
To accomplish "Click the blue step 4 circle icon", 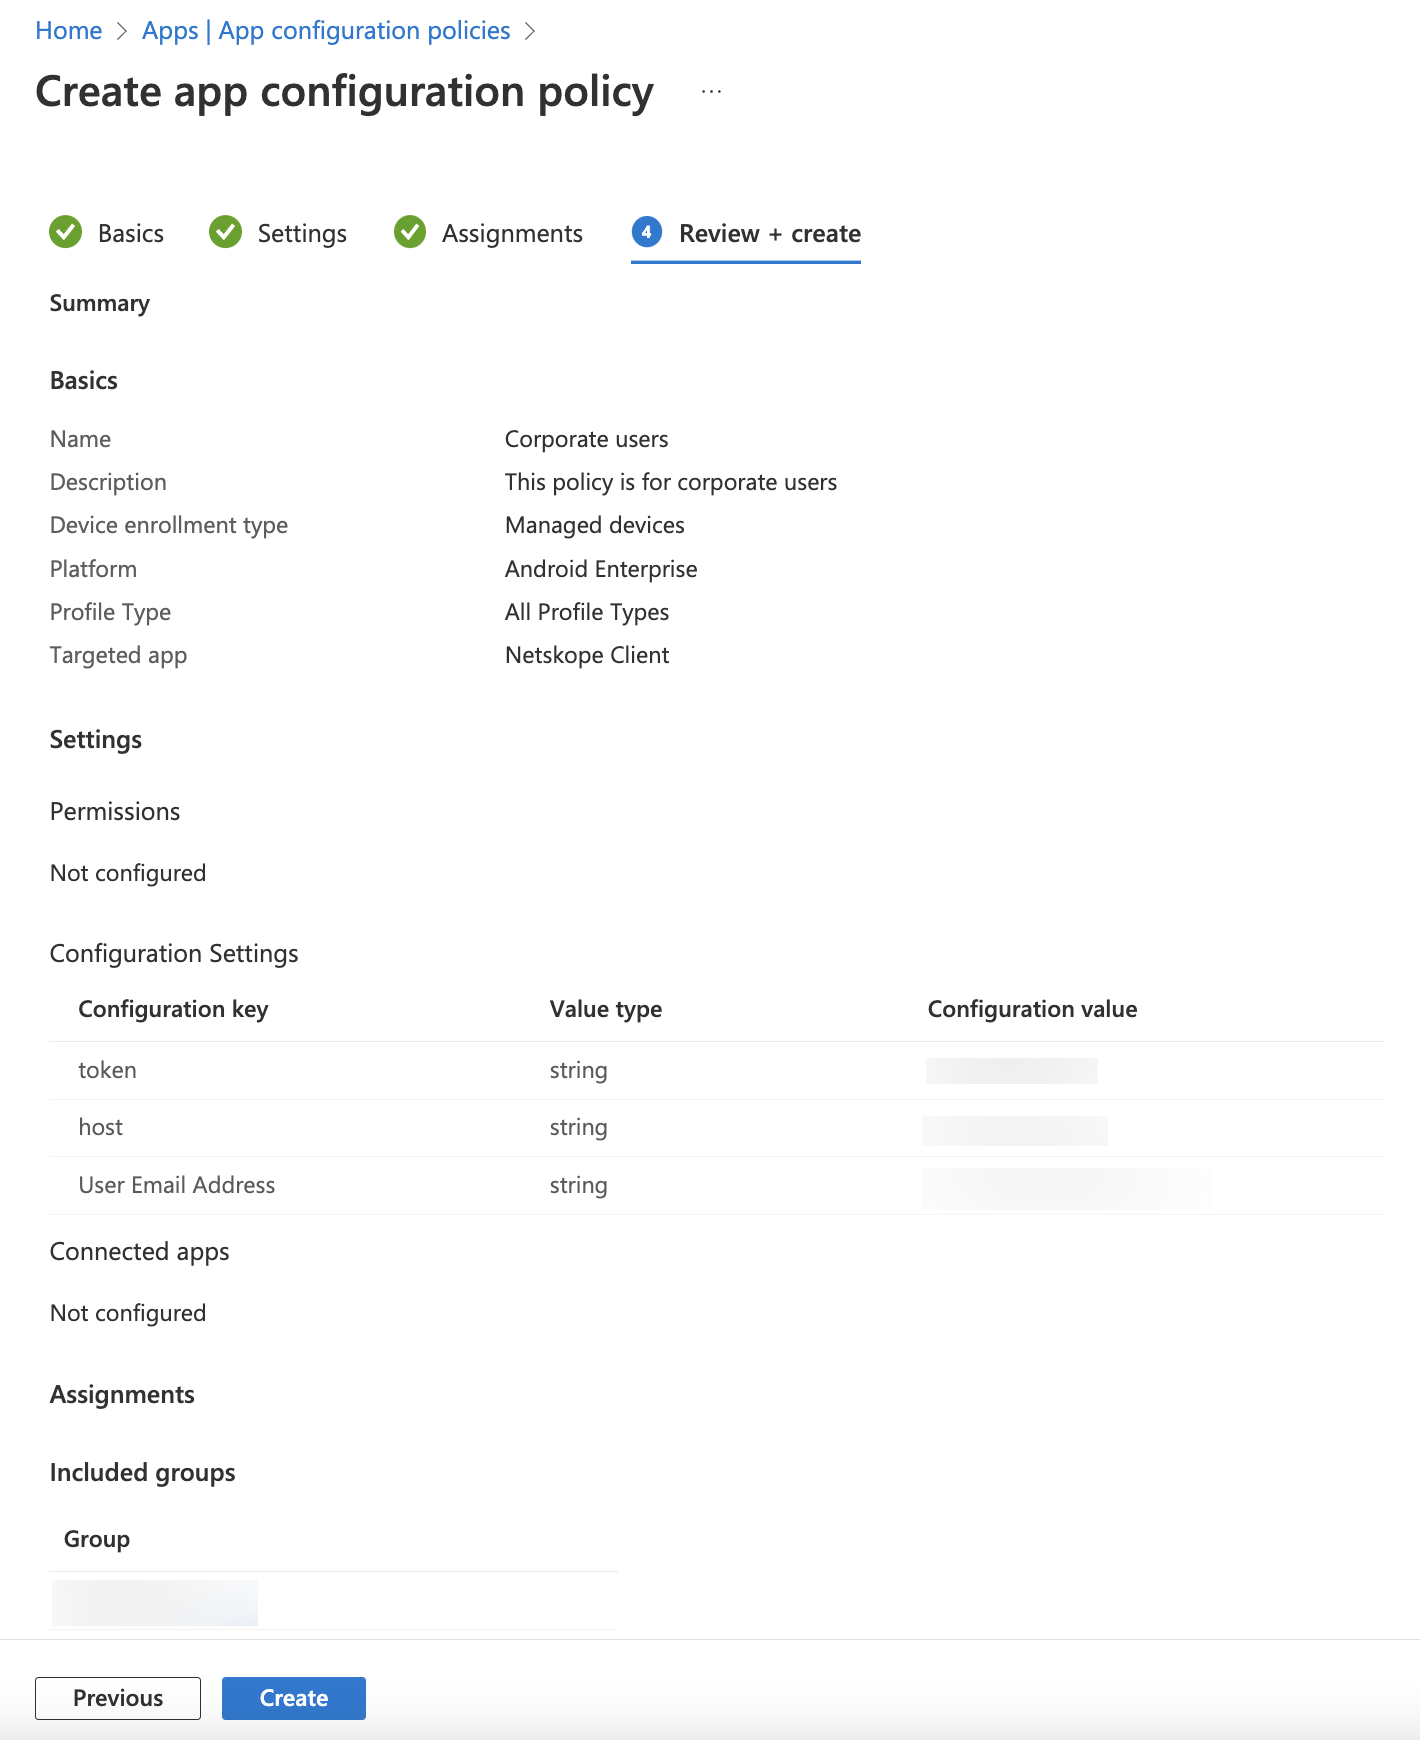I will (x=647, y=232).
